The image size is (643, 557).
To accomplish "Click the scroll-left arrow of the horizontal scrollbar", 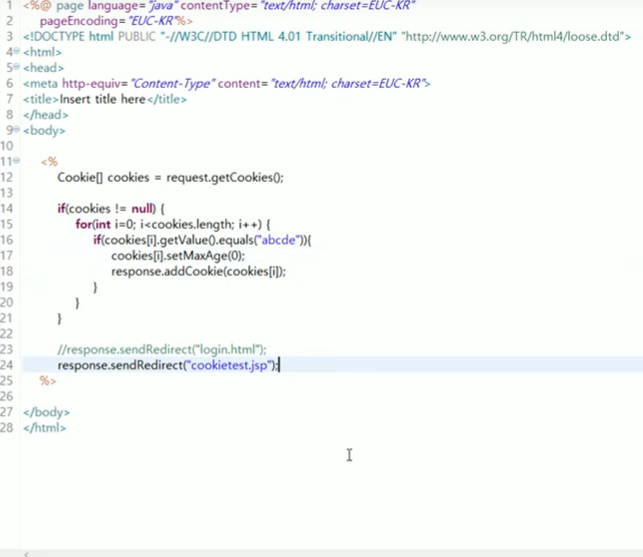I will click(x=26, y=554).
